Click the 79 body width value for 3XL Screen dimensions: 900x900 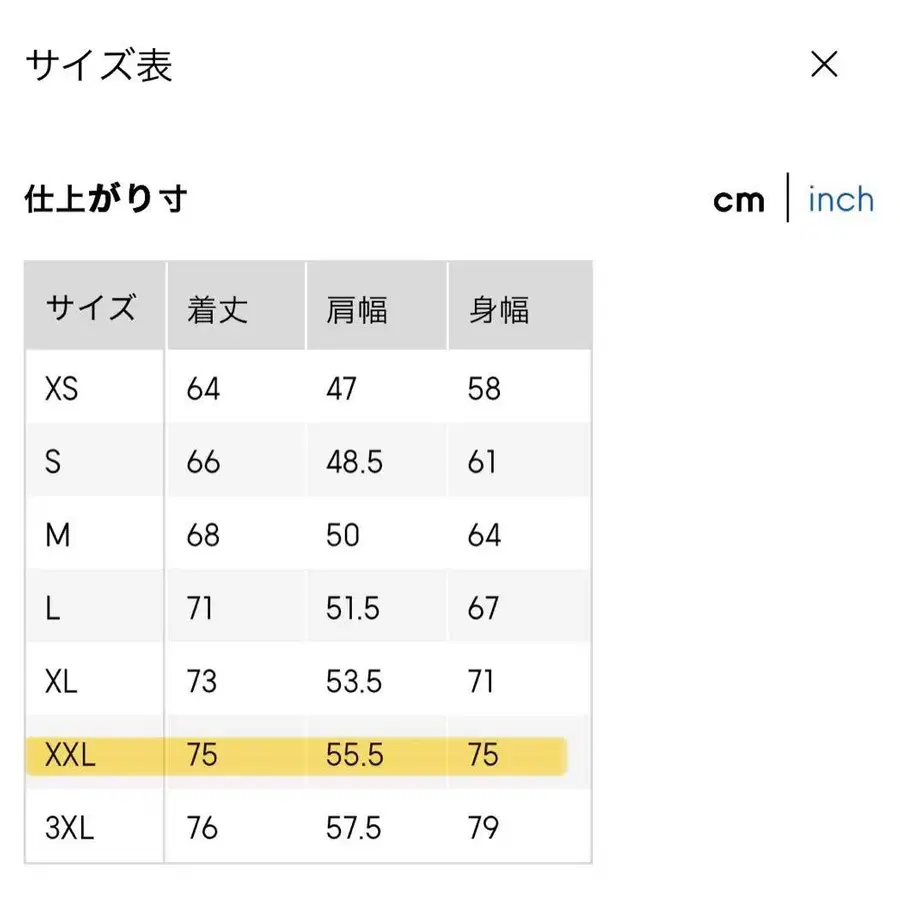pyautogui.click(x=485, y=828)
